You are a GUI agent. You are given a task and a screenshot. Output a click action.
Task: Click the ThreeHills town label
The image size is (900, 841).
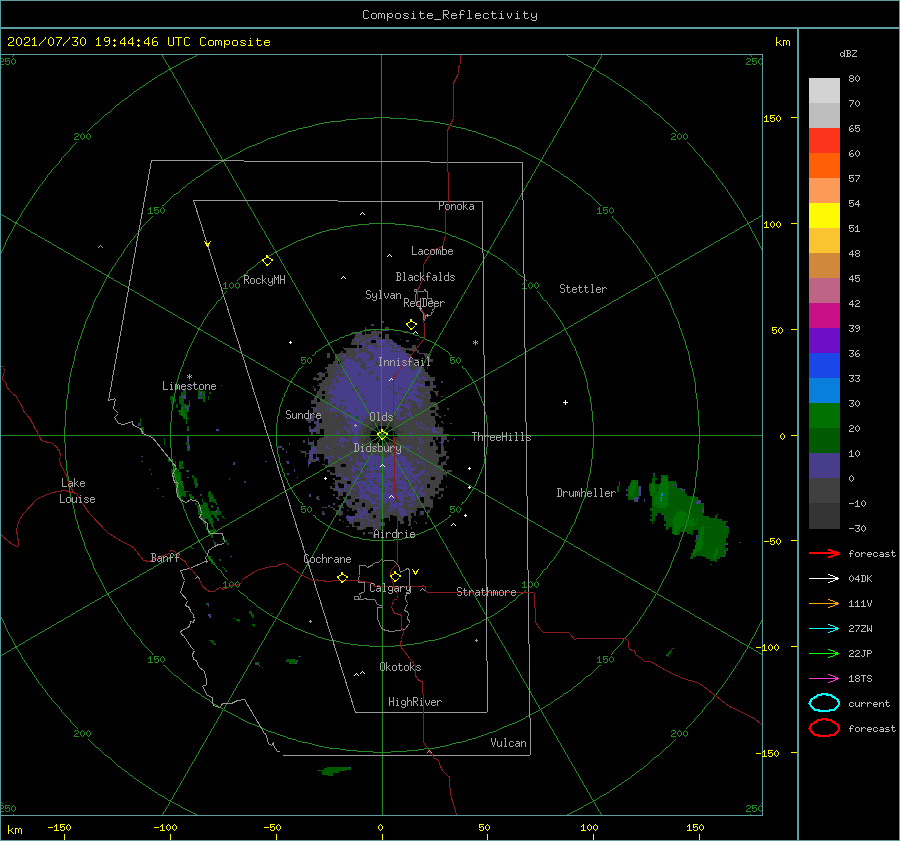click(501, 437)
